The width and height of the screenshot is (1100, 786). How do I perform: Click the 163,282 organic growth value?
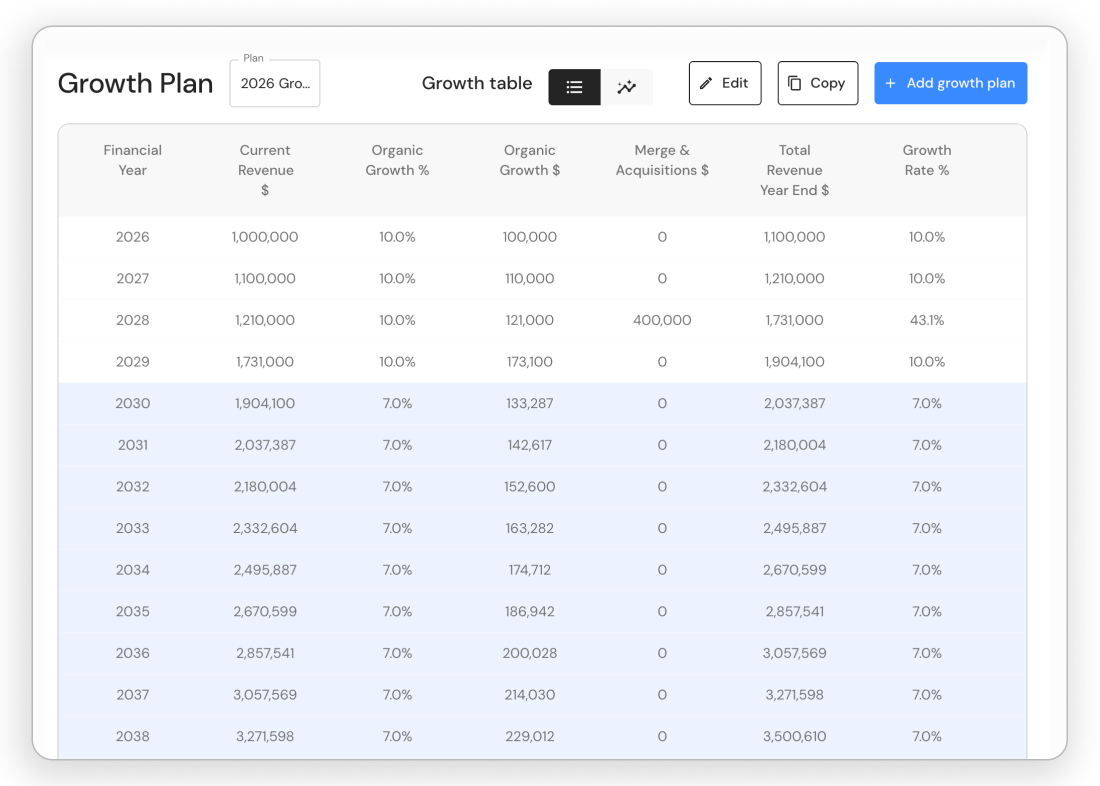[x=530, y=528]
